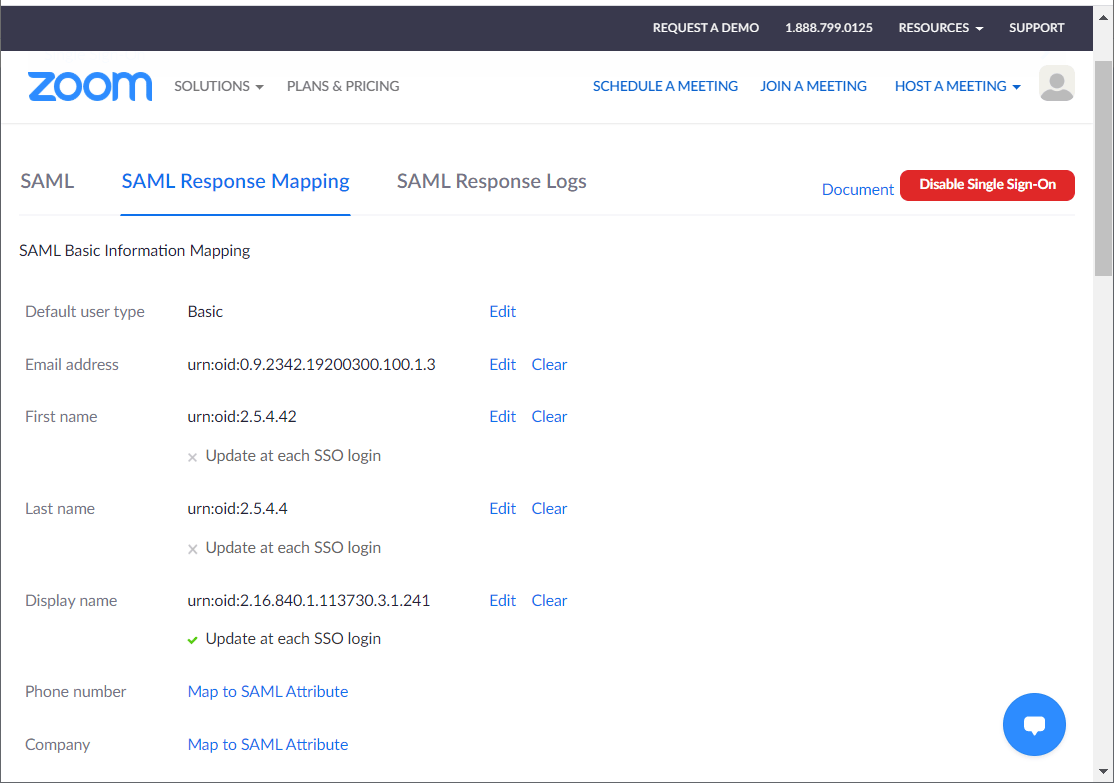Open the SAML Response Logs tab
Image resolution: width=1114 pixels, height=783 pixels.
(x=491, y=181)
